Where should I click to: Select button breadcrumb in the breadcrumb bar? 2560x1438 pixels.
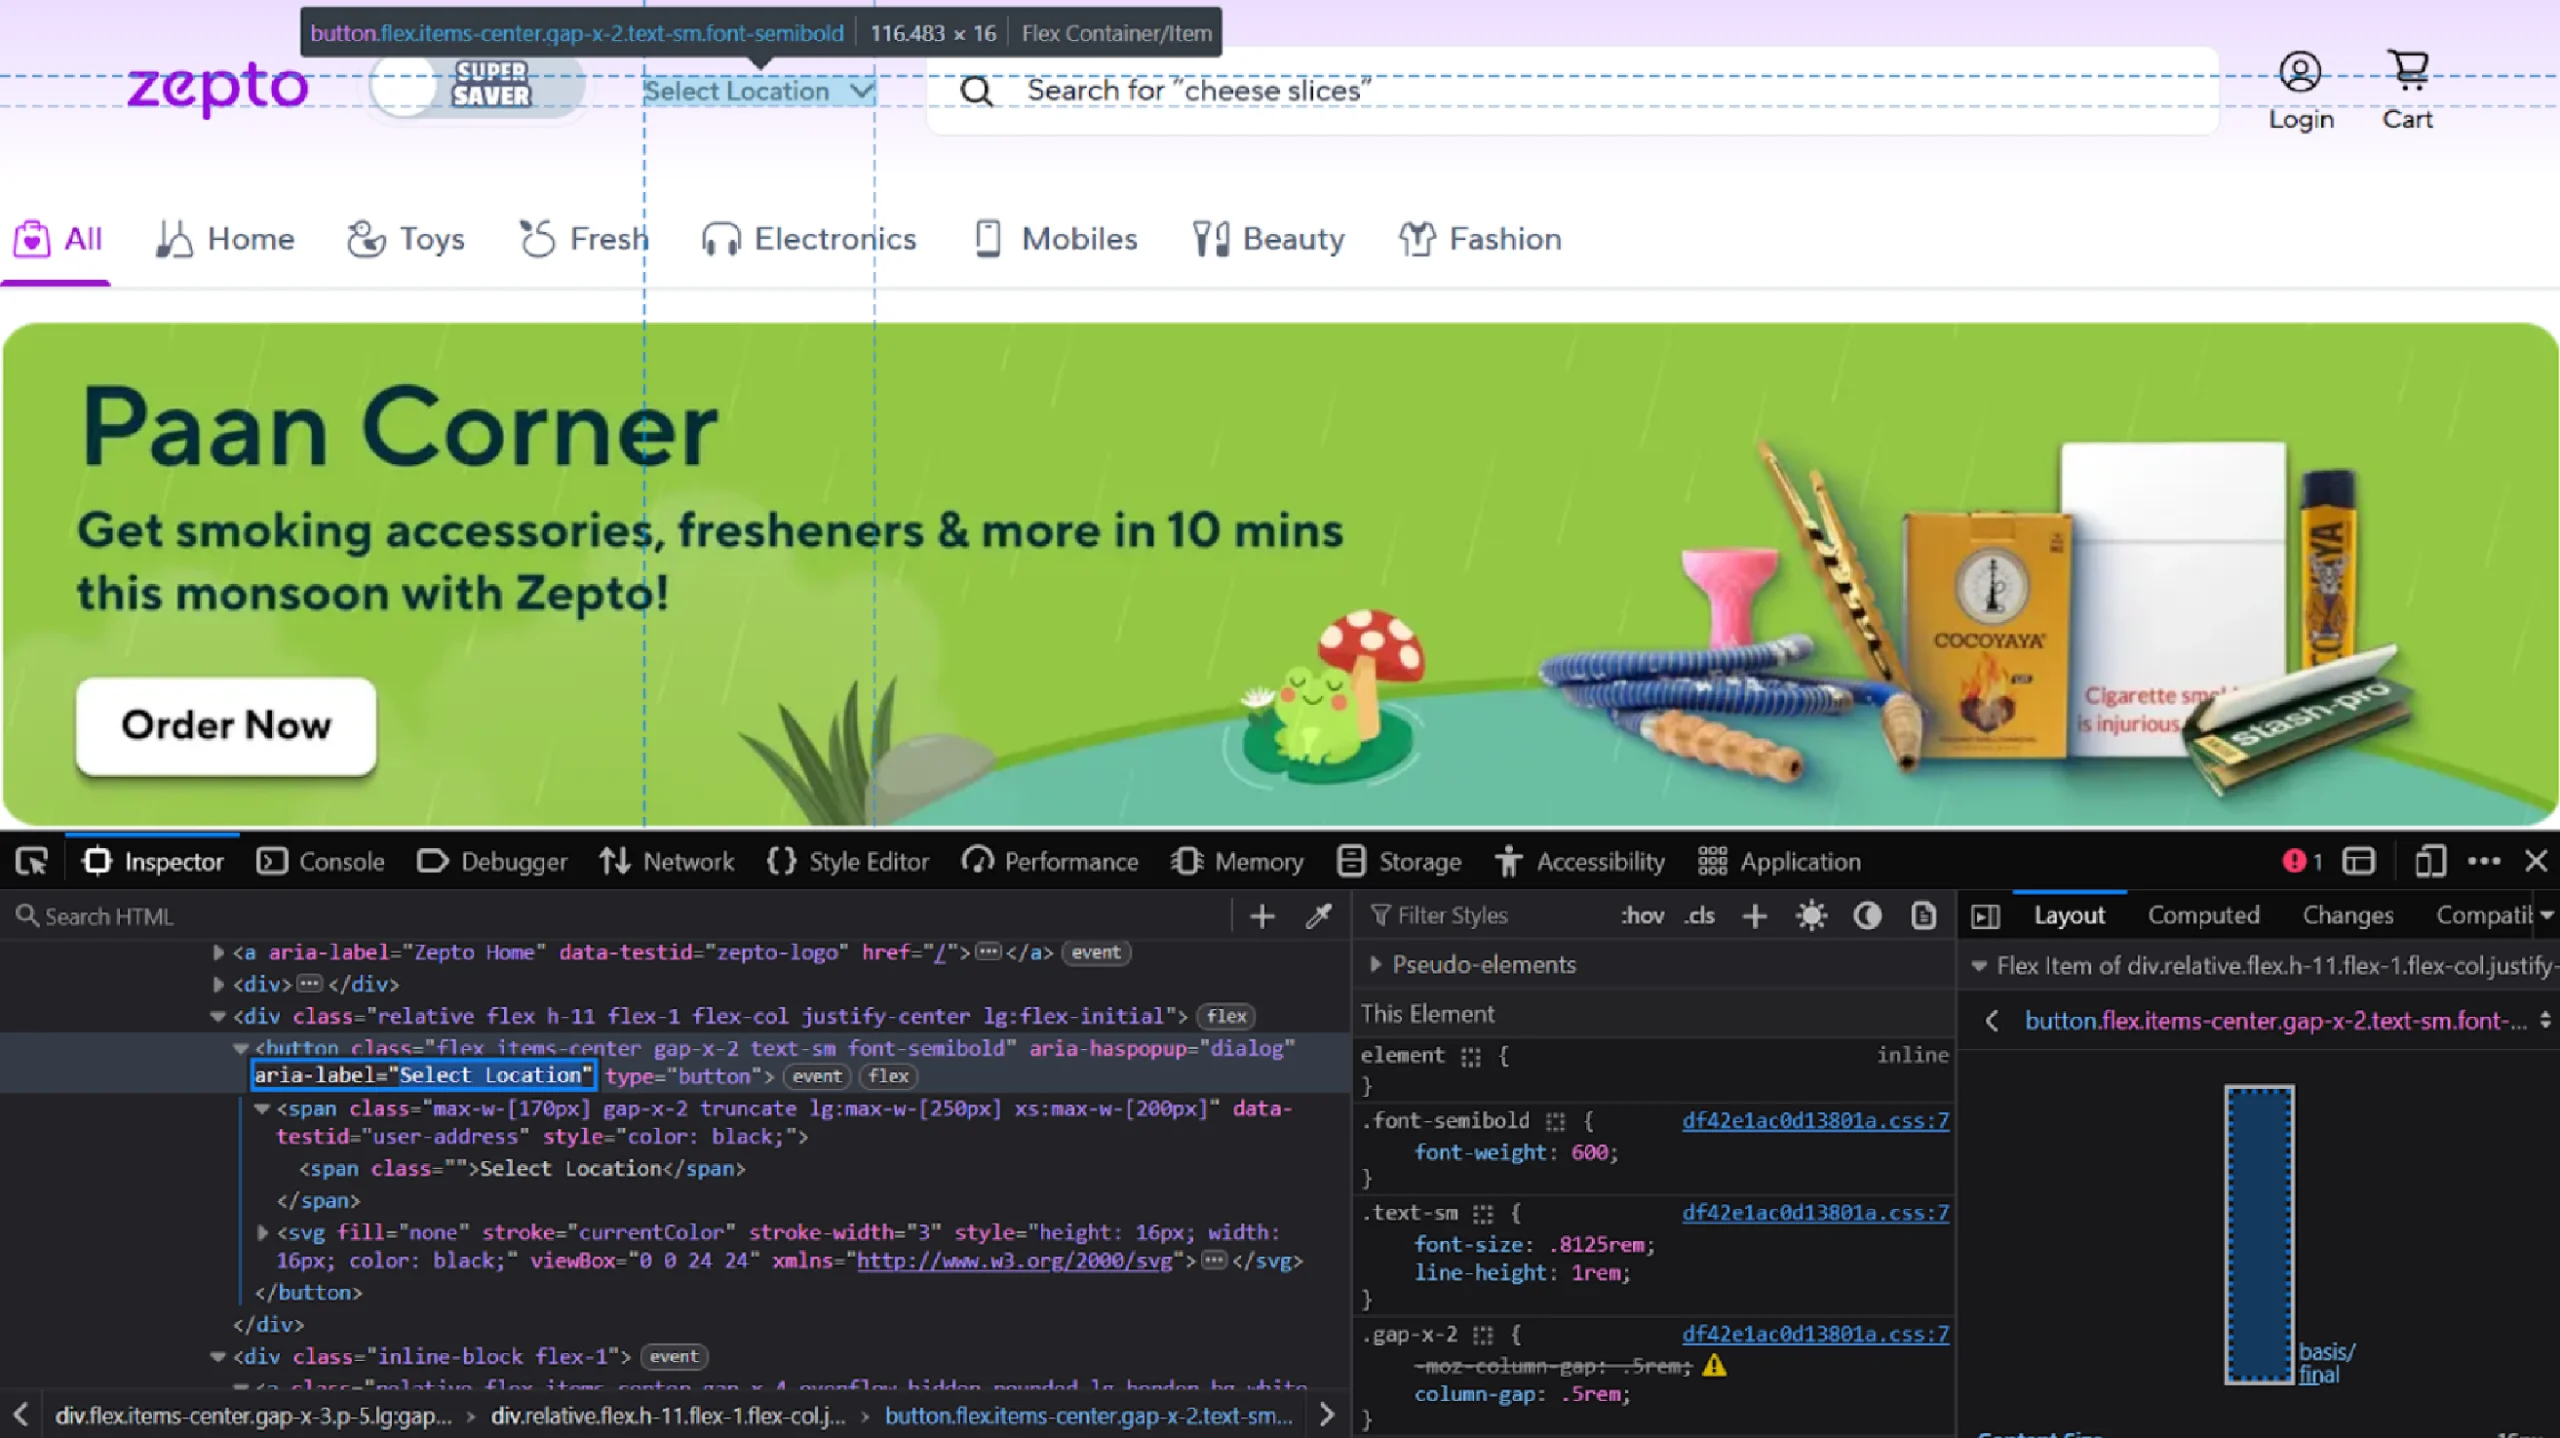[1088, 1416]
